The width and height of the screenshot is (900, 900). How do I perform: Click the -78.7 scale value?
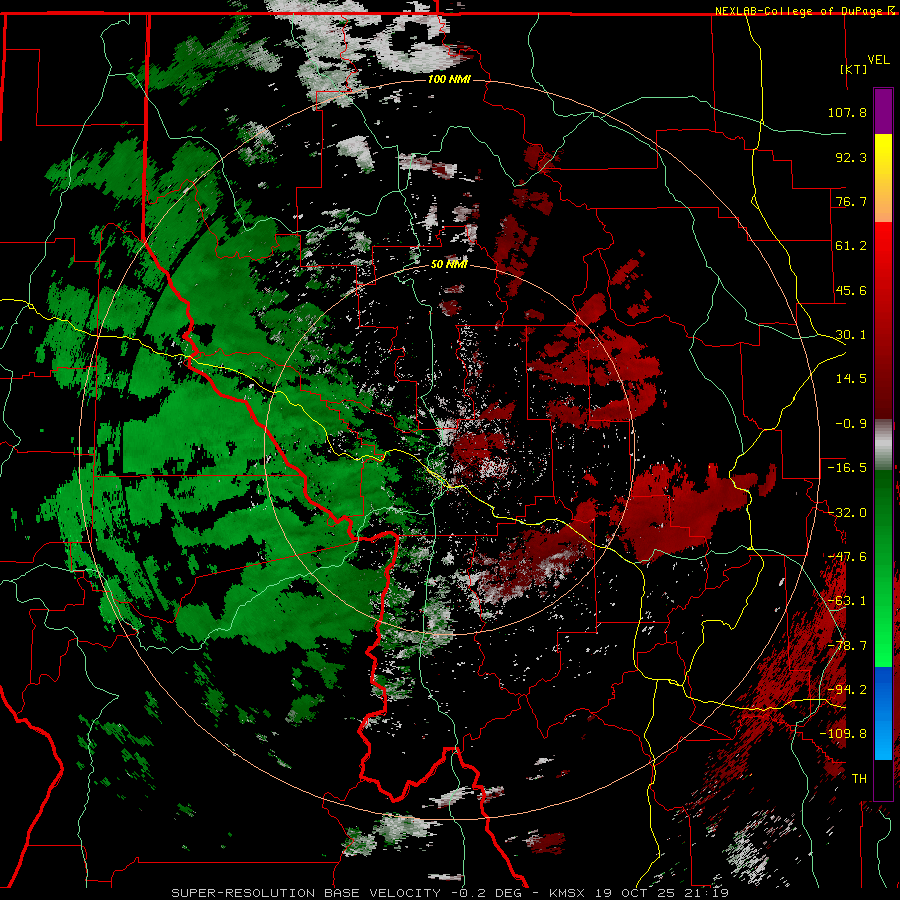(x=847, y=646)
